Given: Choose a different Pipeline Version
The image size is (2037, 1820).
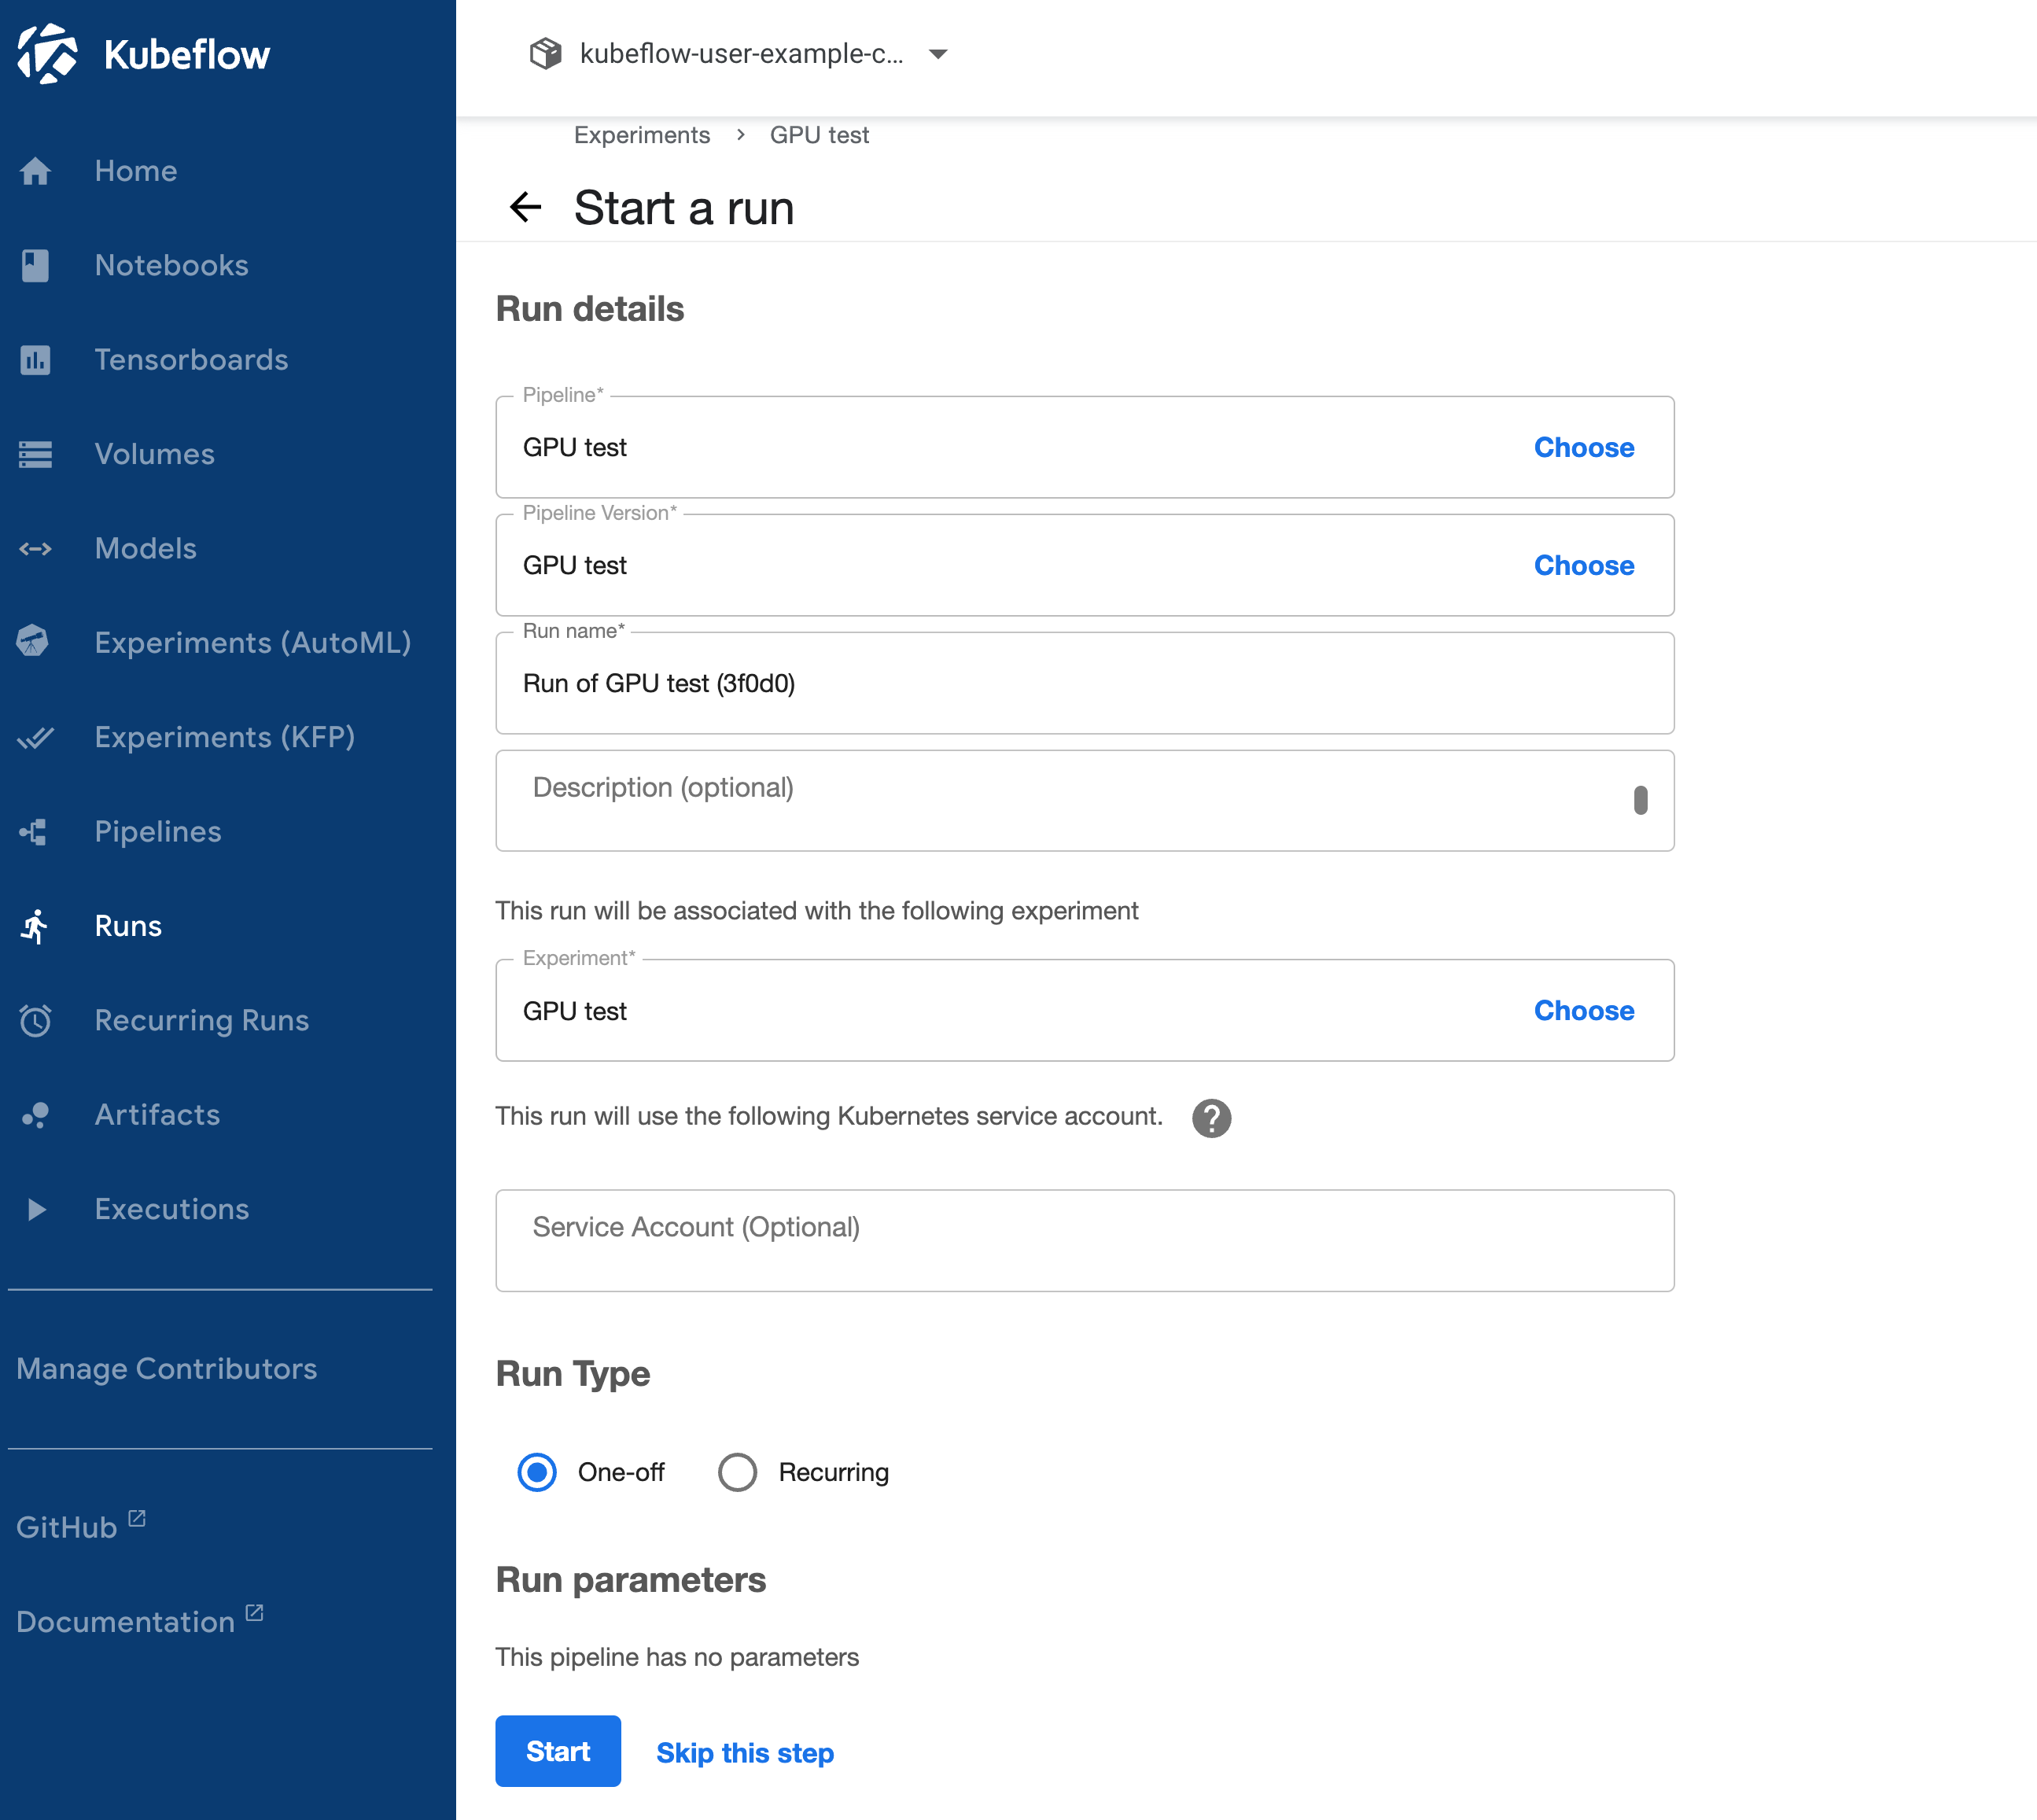Looking at the screenshot, I should [1583, 566].
